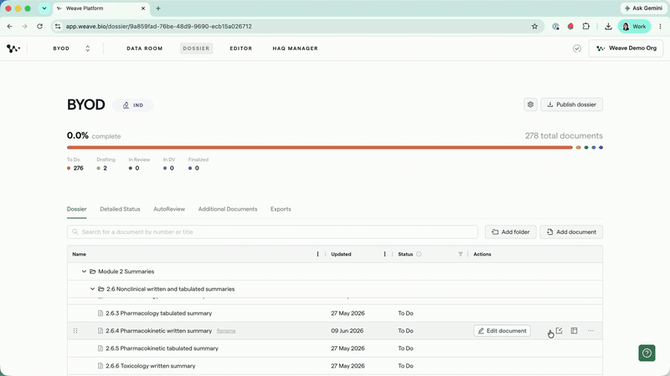Open the Weave Demo Org menu
670x376 pixels.
pos(626,48)
